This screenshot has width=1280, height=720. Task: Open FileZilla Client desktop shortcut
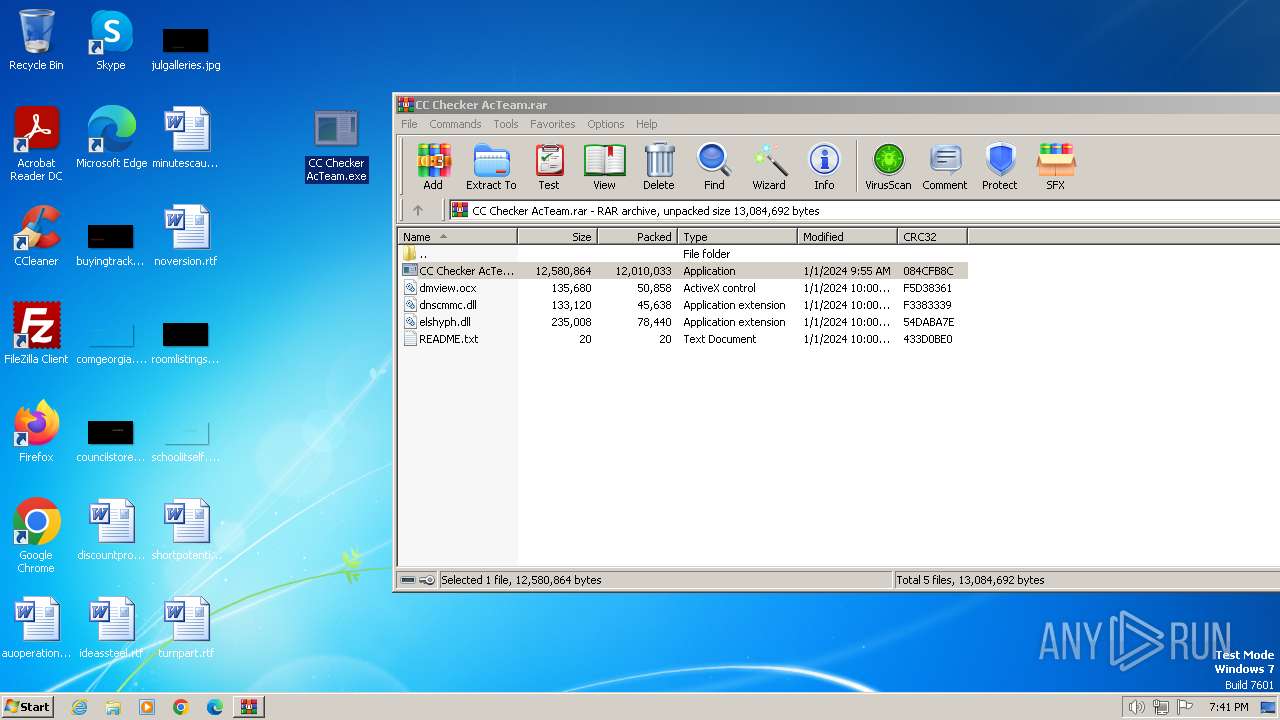[36, 334]
